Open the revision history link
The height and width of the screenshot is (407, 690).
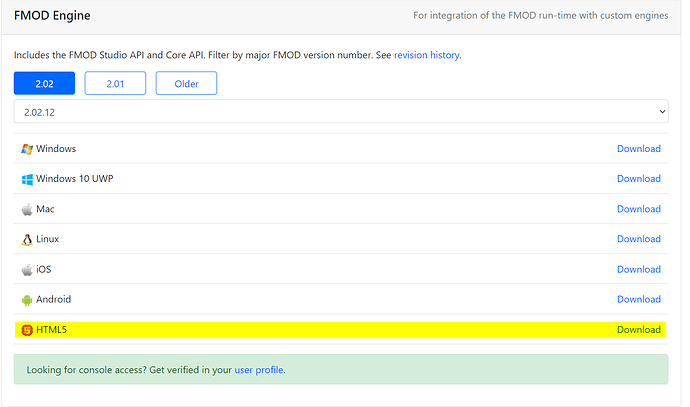426,55
